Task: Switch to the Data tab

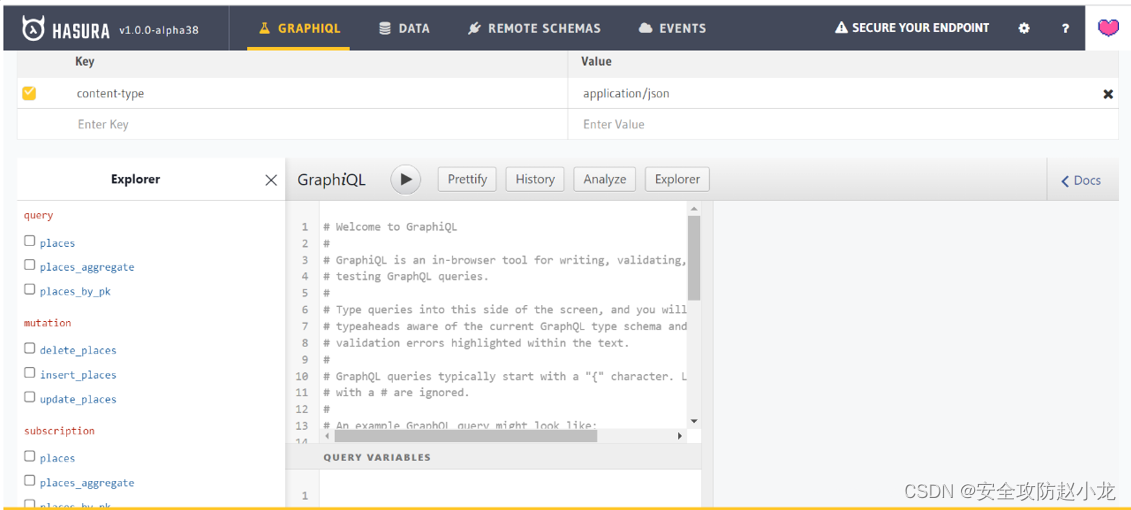Action: 404,29
